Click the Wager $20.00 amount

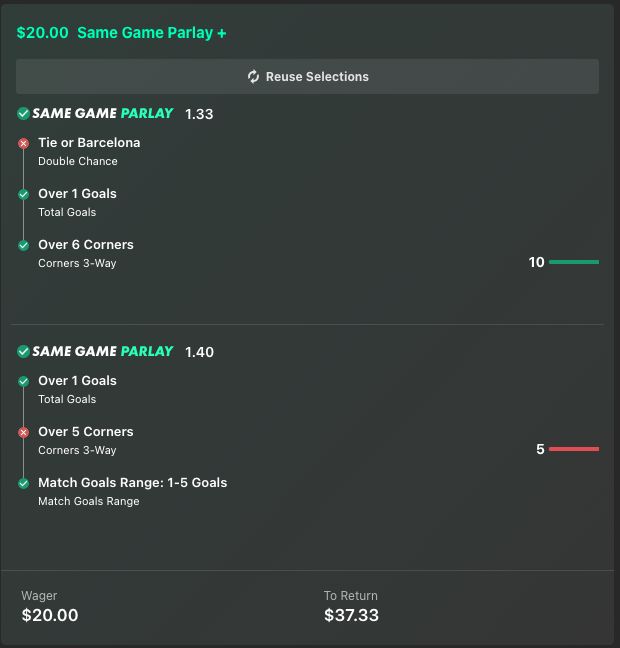49,615
